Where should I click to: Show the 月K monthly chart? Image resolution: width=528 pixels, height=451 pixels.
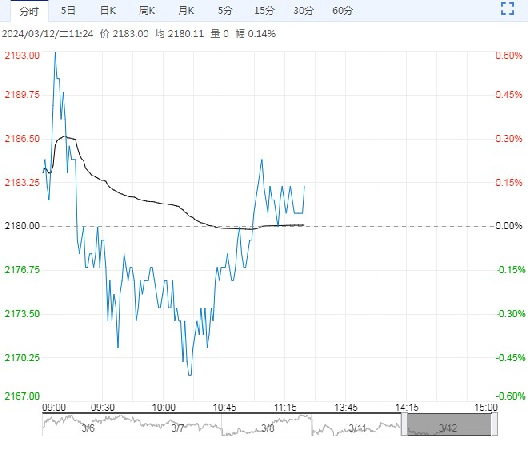[x=186, y=11]
